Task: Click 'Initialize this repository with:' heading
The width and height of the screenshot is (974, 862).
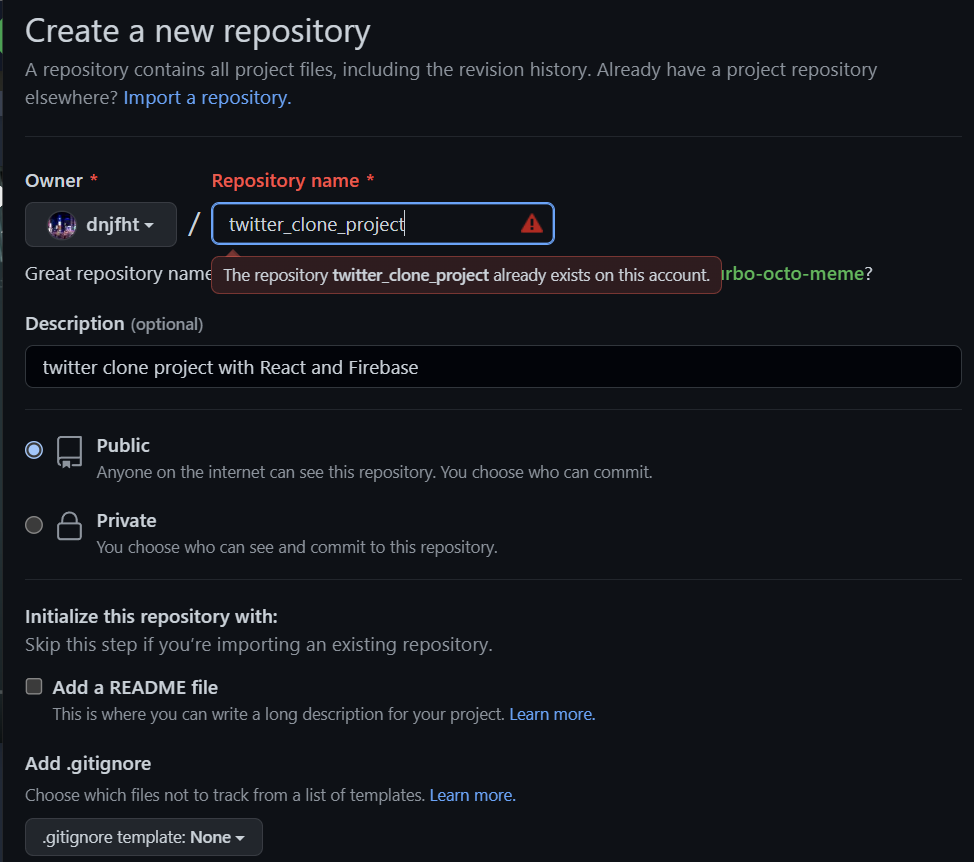Action: point(152,616)
